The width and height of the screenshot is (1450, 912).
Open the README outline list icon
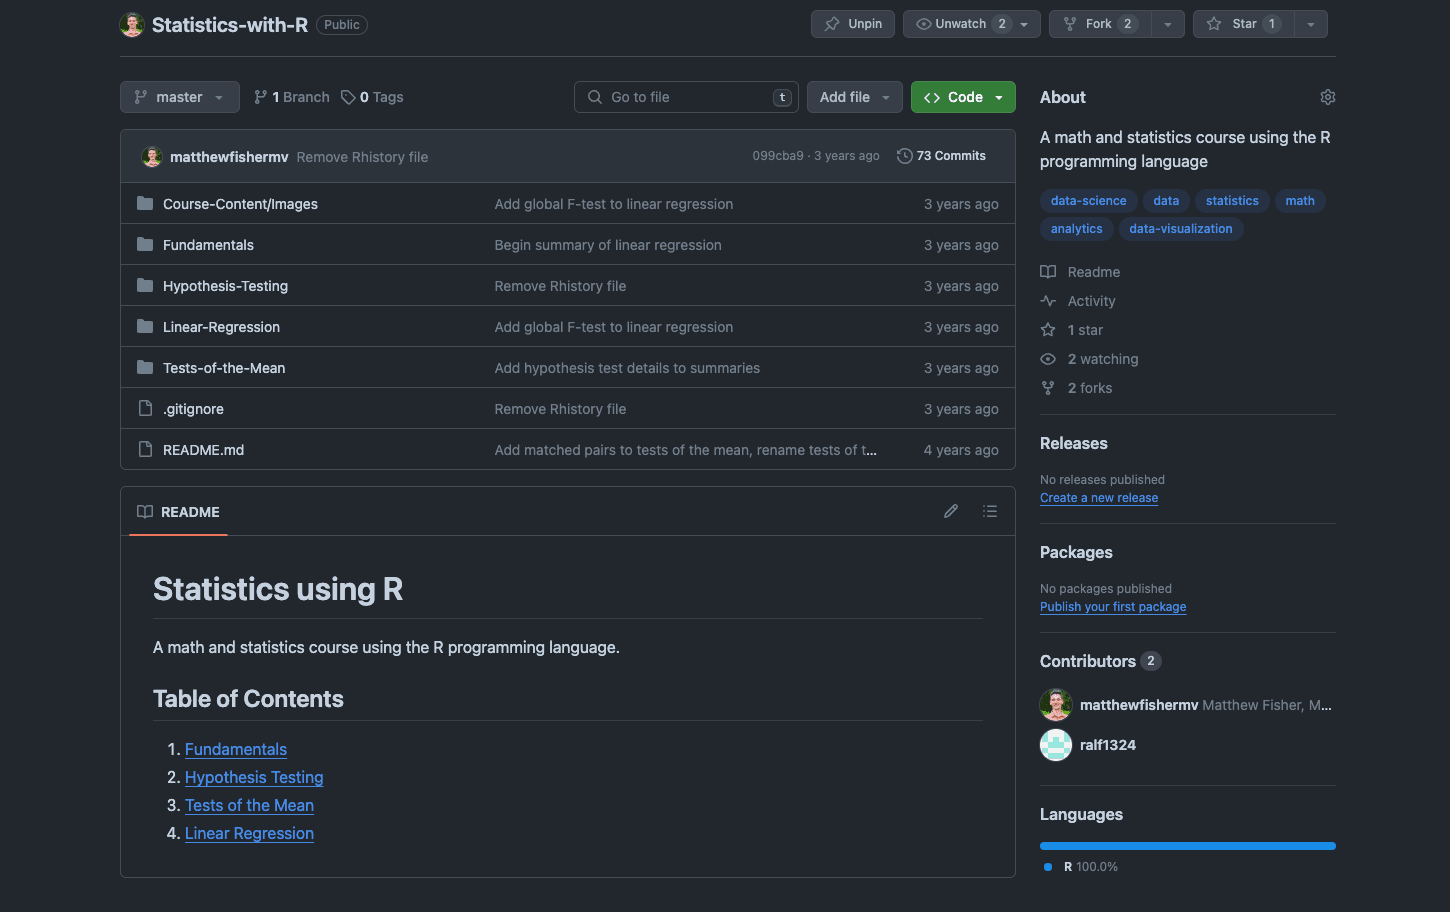990,511
